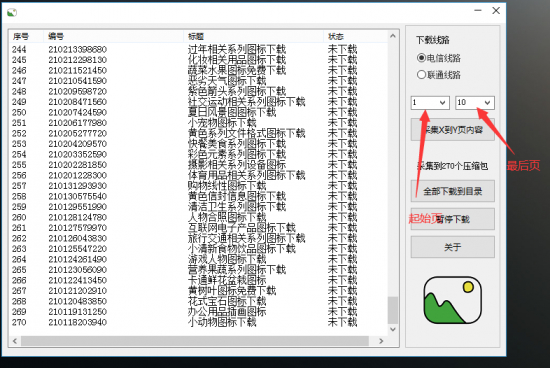Click the ID 210118203940 cell
550x368 pixels.
pos(78,322)
